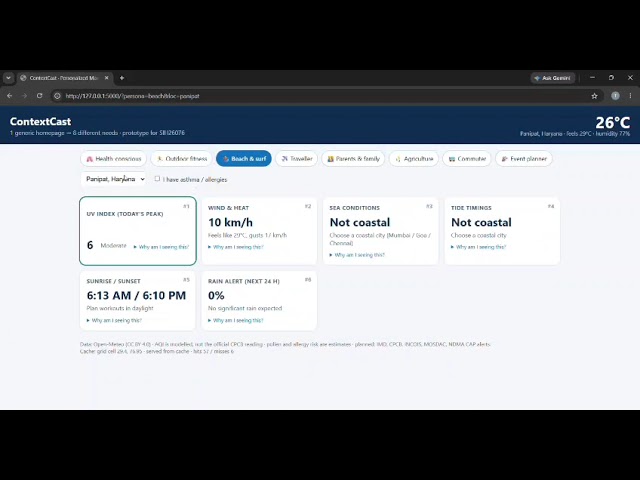Minimize the browser window
The image size is (640, 480).
click(x=592, y=78)
